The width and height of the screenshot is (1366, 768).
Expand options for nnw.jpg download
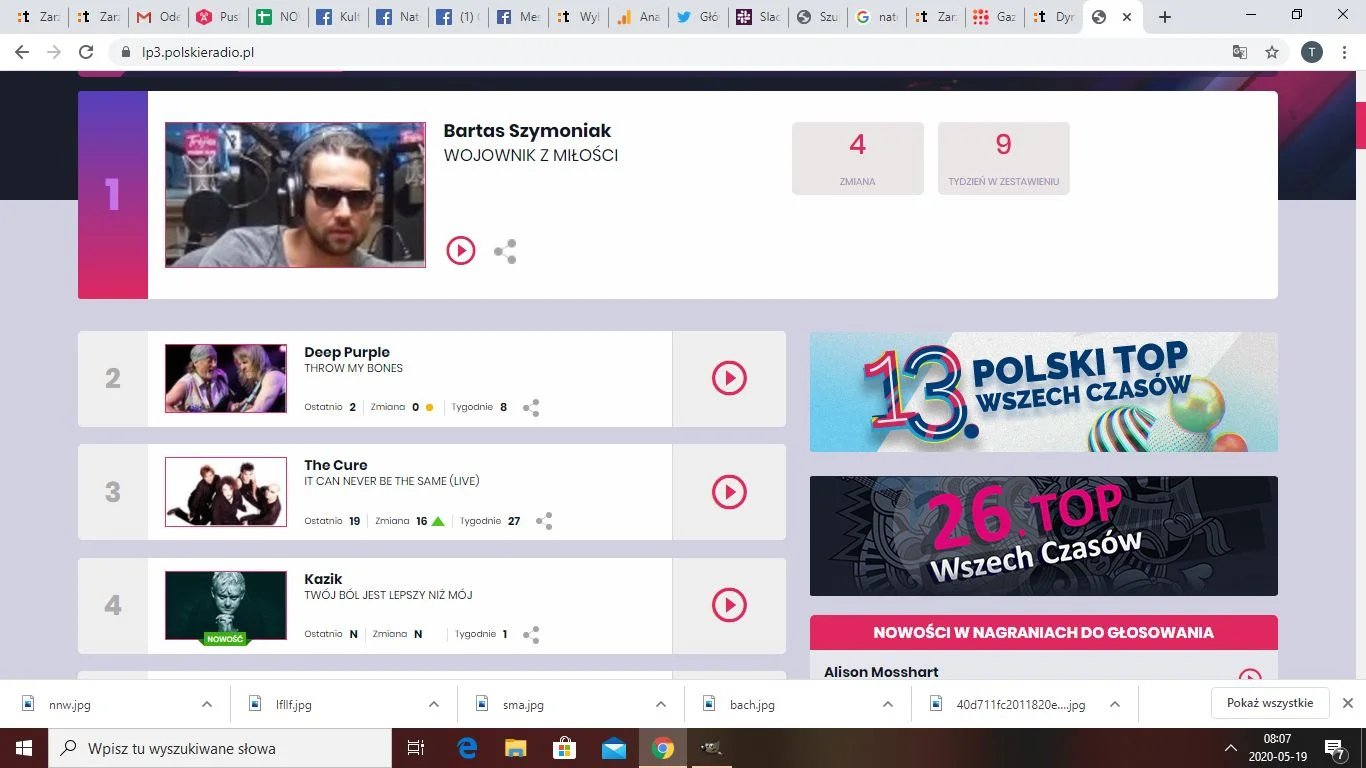click(207, 704)
